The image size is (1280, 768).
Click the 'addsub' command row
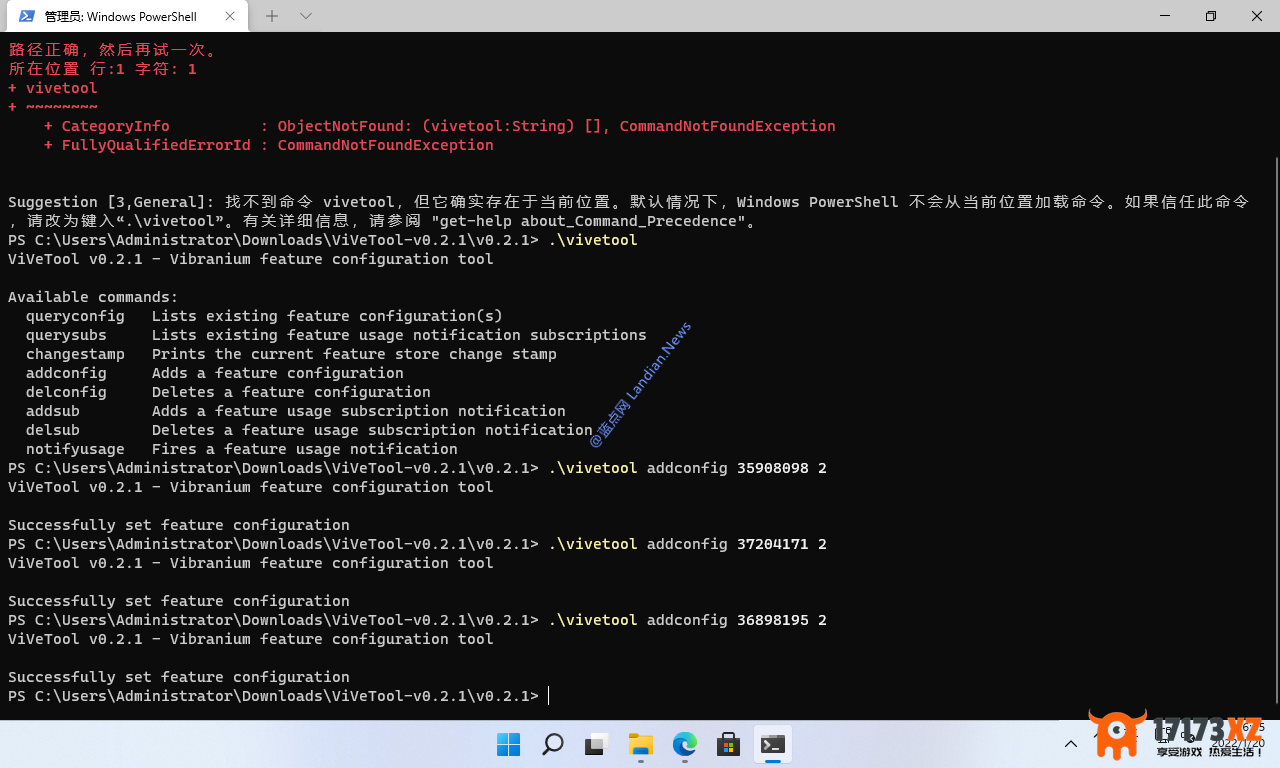point(296,411)
